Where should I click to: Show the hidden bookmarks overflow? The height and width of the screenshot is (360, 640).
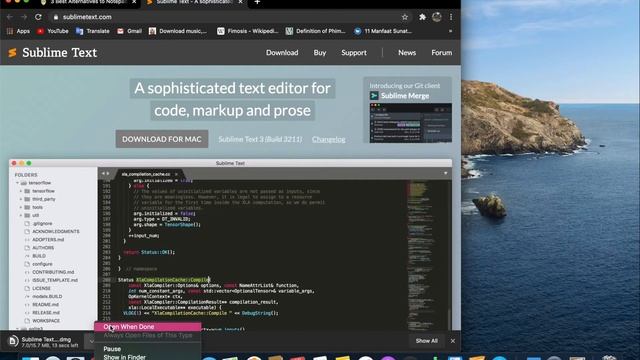coord(451,31)
